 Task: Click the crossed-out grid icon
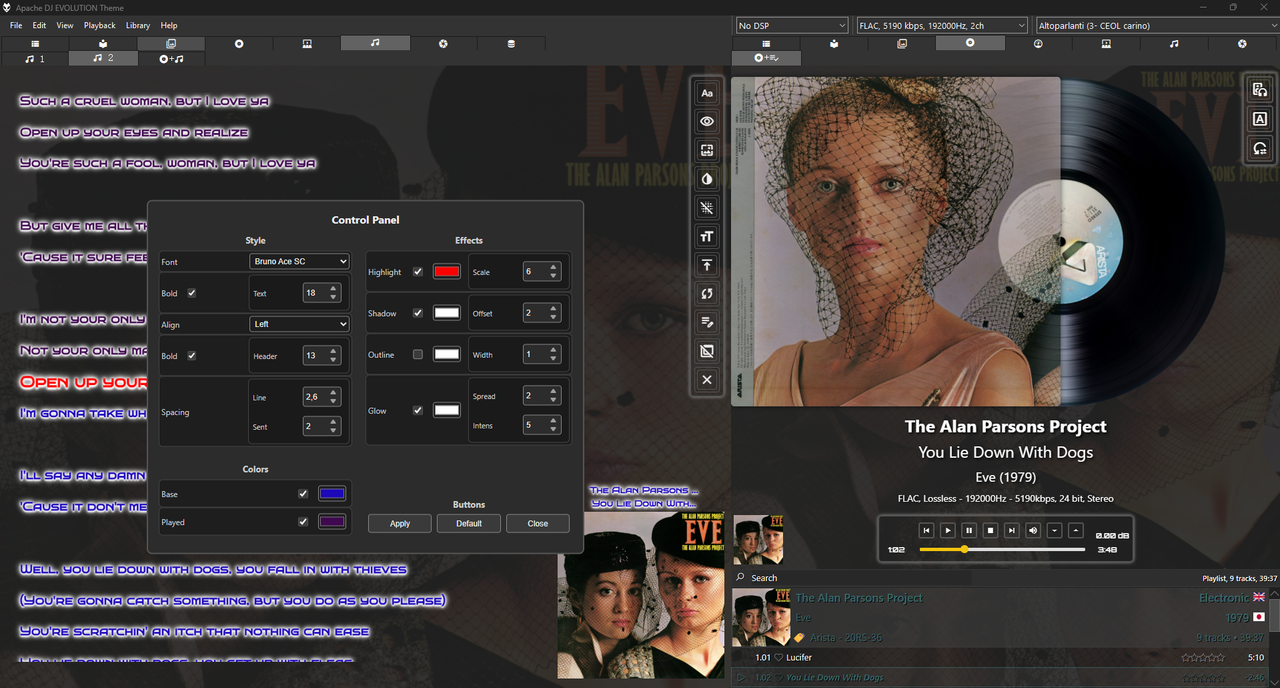point(707,208)
